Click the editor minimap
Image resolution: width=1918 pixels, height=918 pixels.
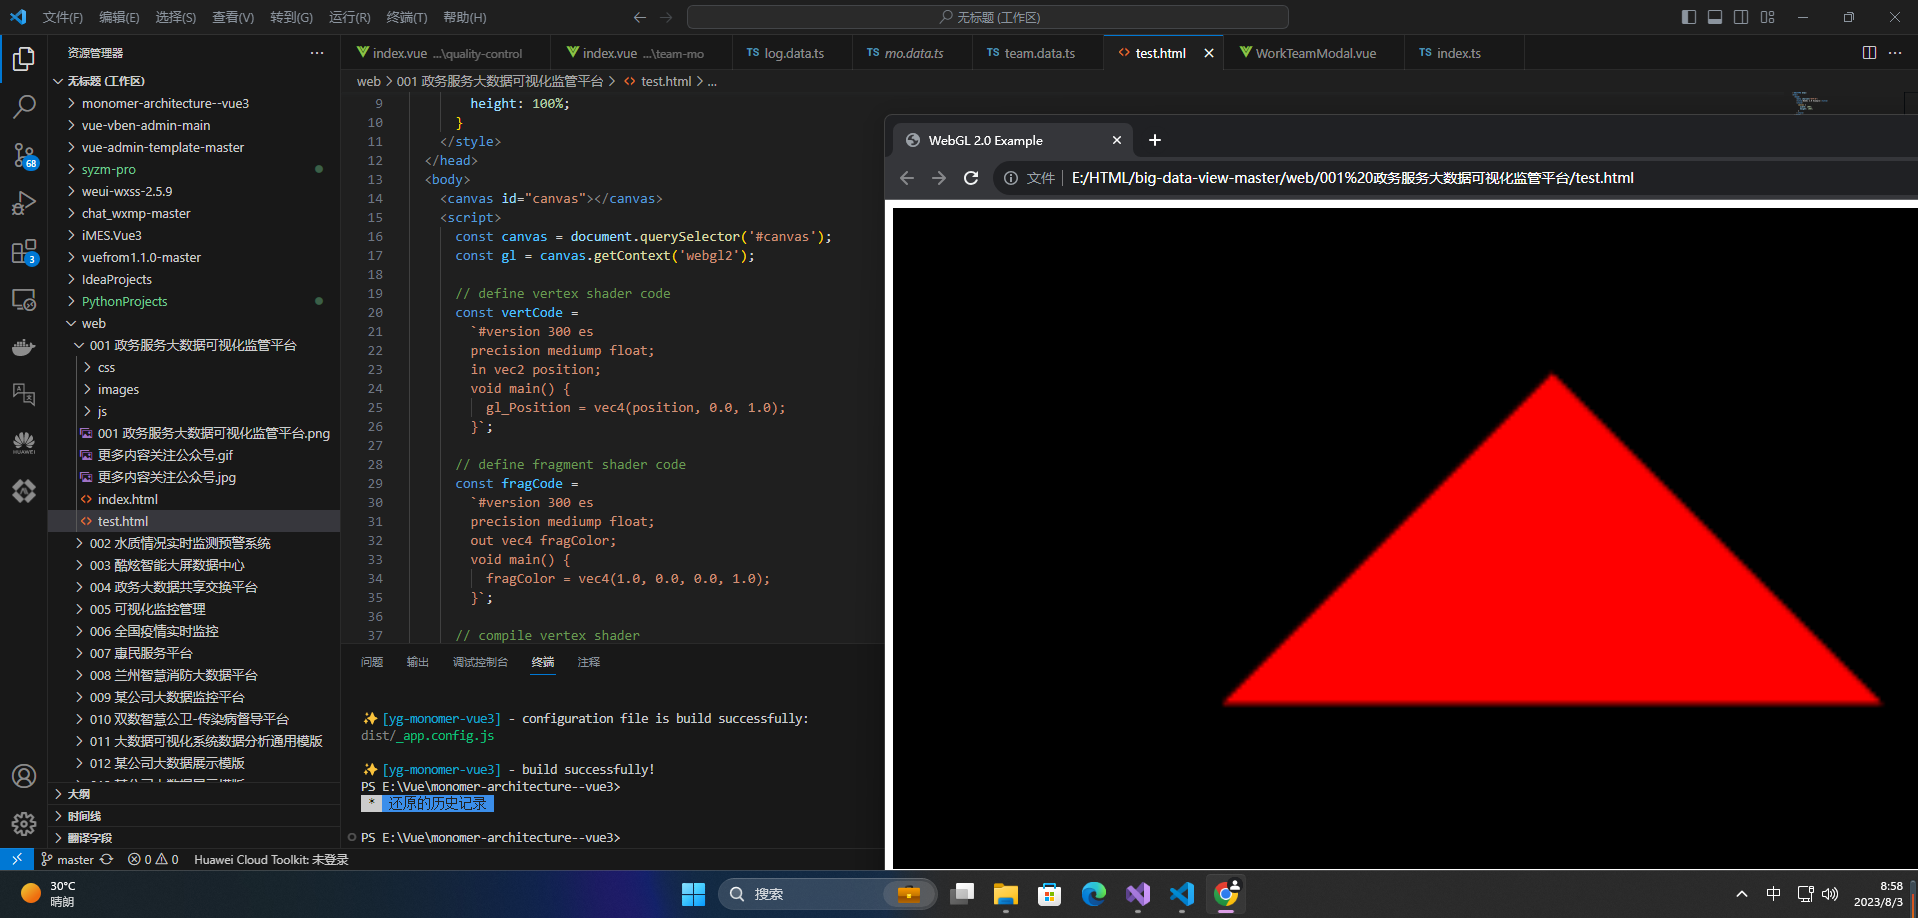pyautogui.click(x=1811, y=102)
